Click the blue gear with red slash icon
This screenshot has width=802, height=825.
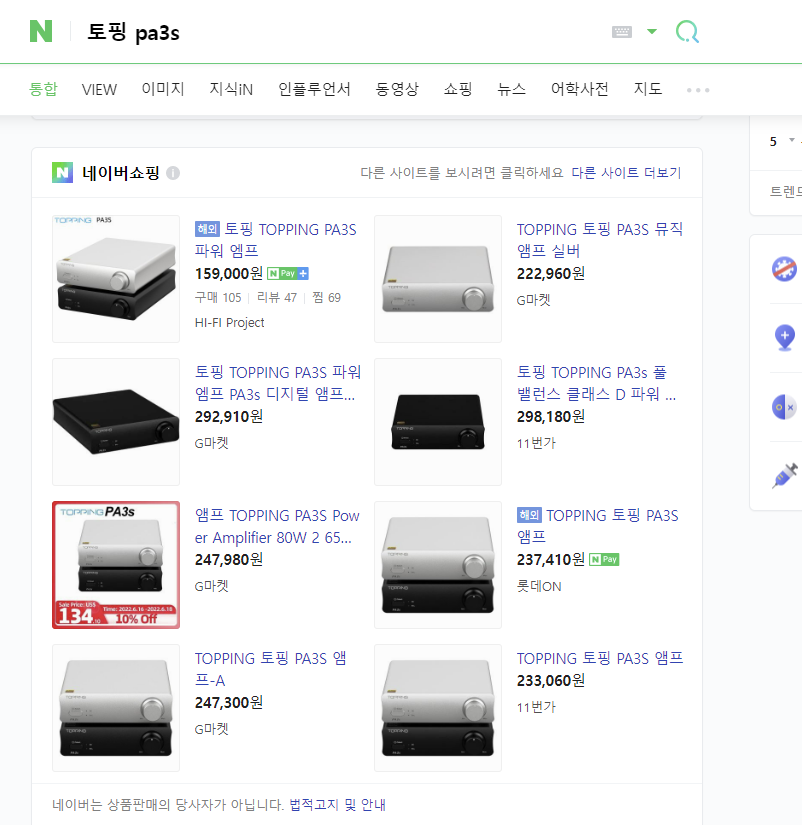(x=784, y=269)
